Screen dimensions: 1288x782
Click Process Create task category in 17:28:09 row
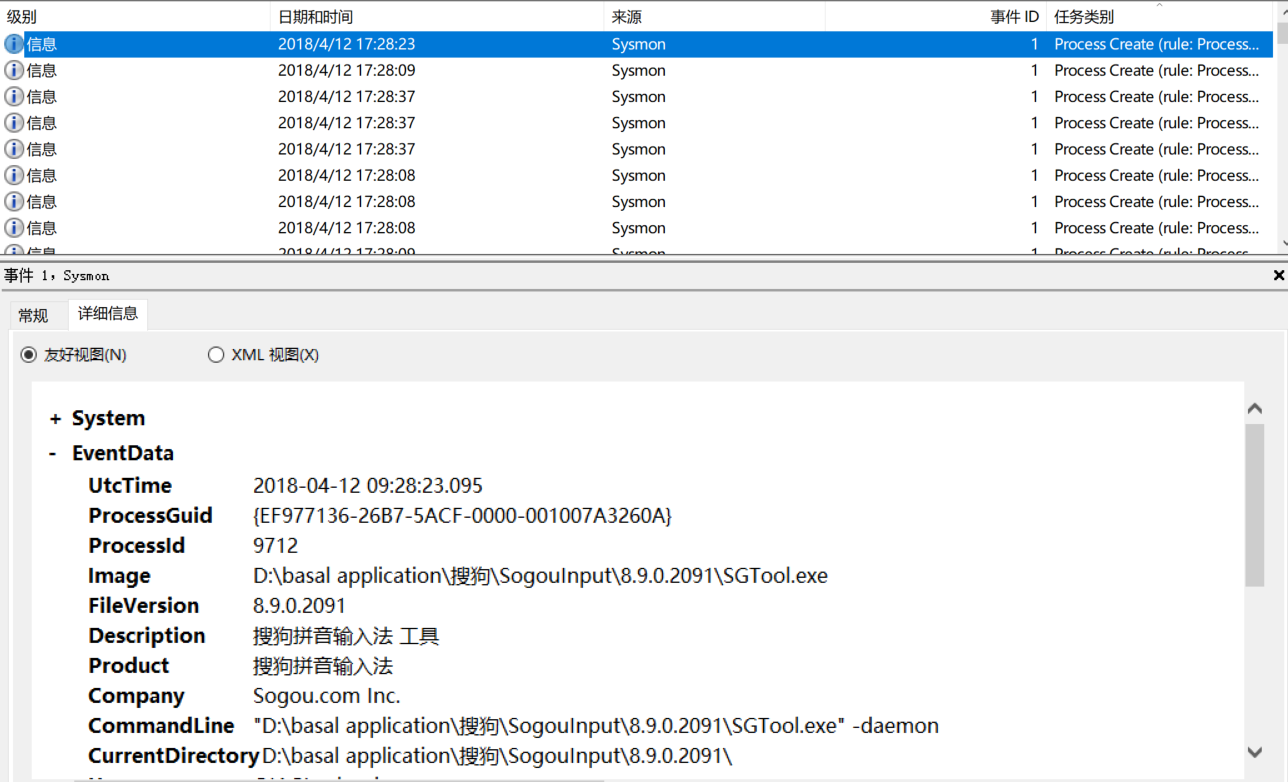1157,70
